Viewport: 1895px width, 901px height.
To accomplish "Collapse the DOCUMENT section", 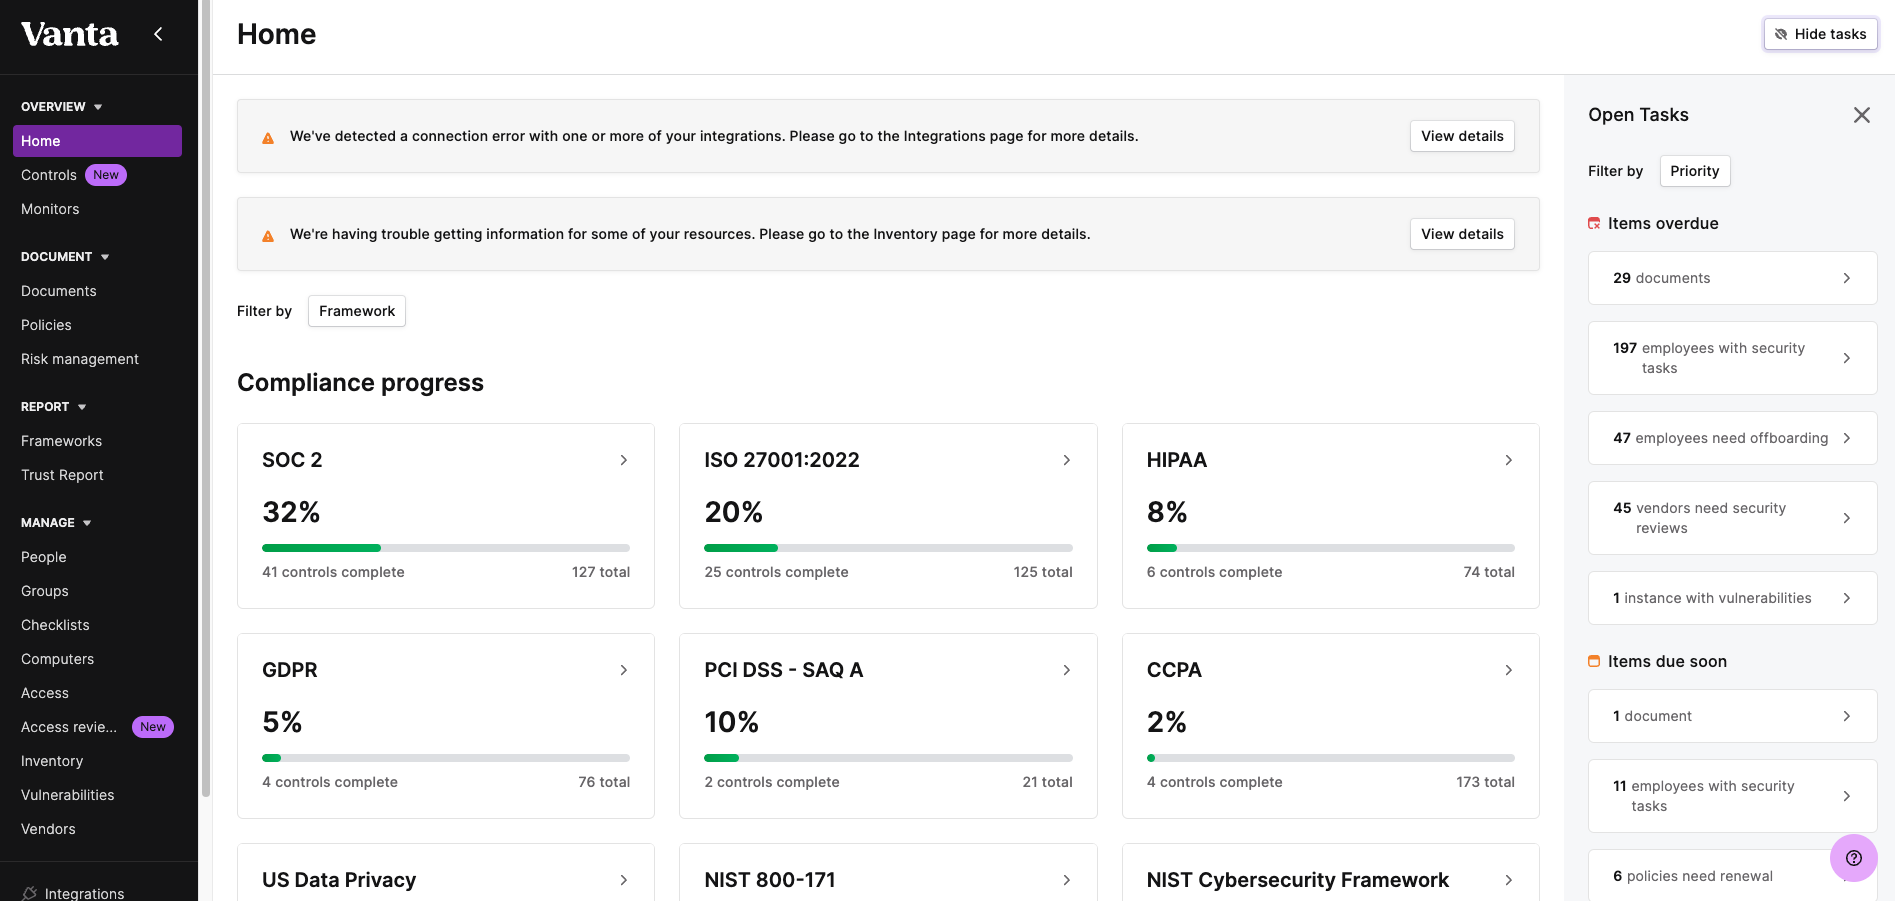I will pyautogui.click(x=65, y=257).
